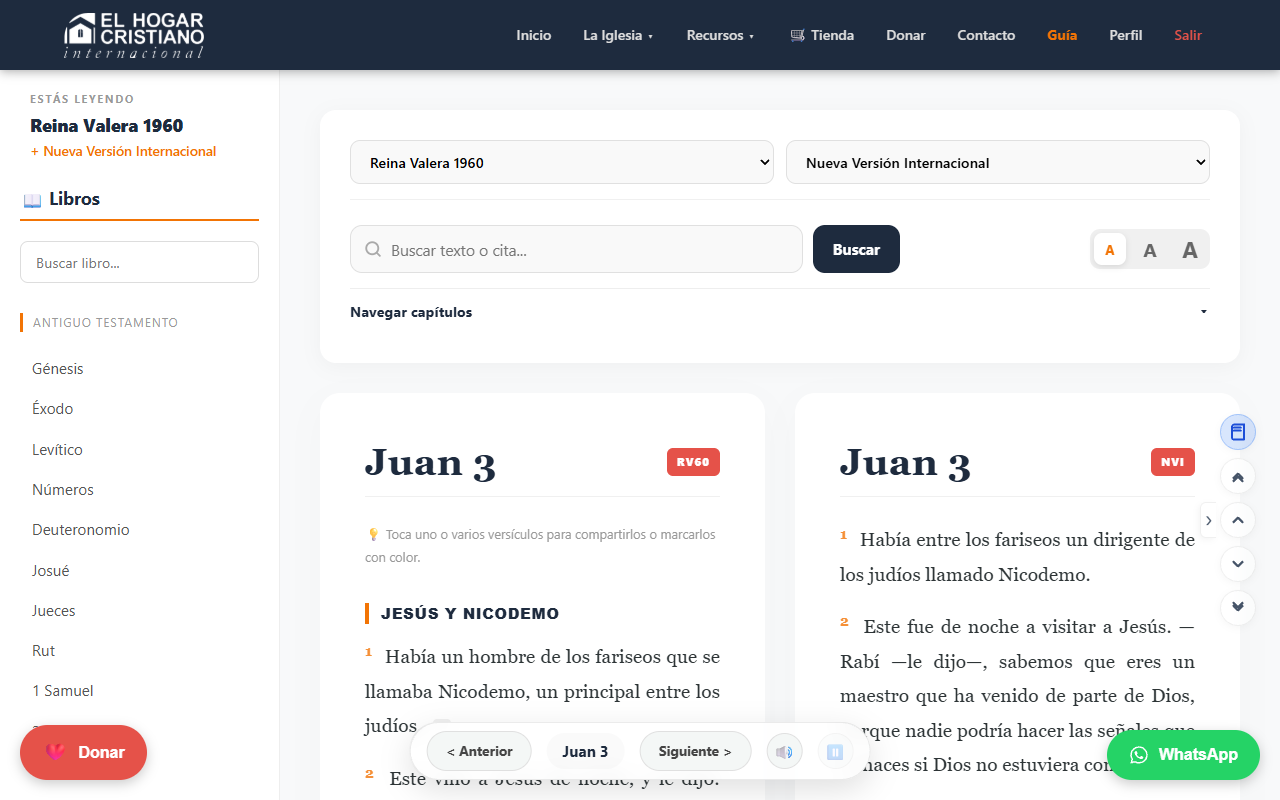This screenshot has height=800, width=1280.
Task: Go to the Anterior chapter
Action: [x=480, y=752]
